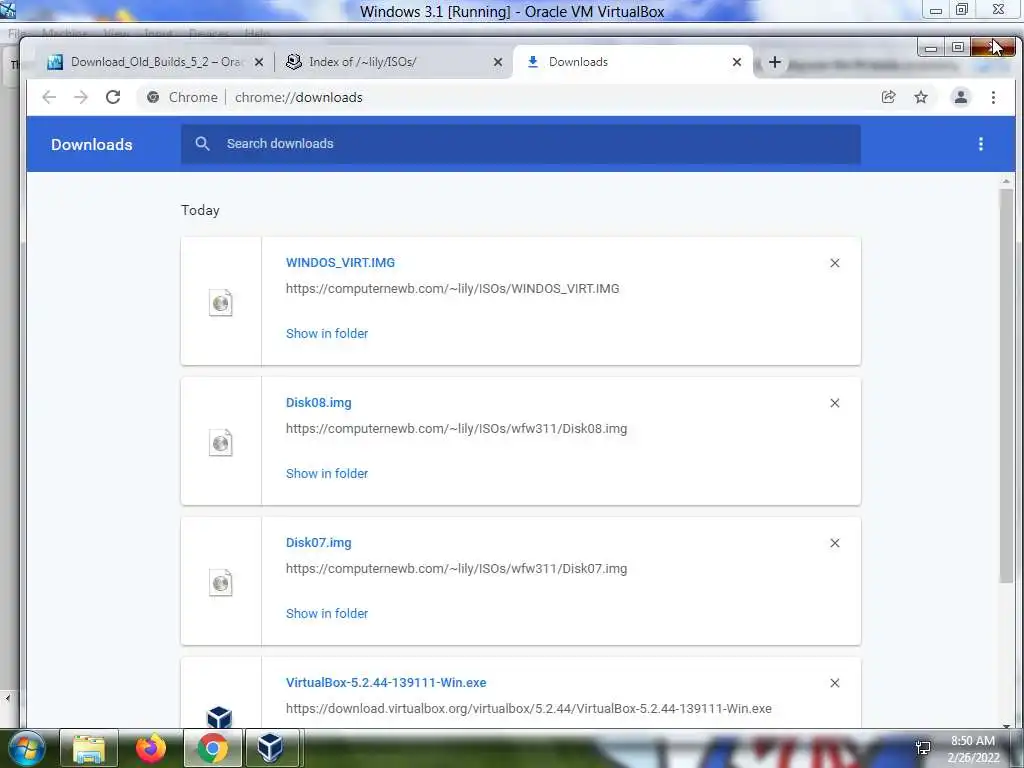This screenshot has height=768, width=1024.
Task: Minimize the VirtualBox VM window
Action: 936,10
